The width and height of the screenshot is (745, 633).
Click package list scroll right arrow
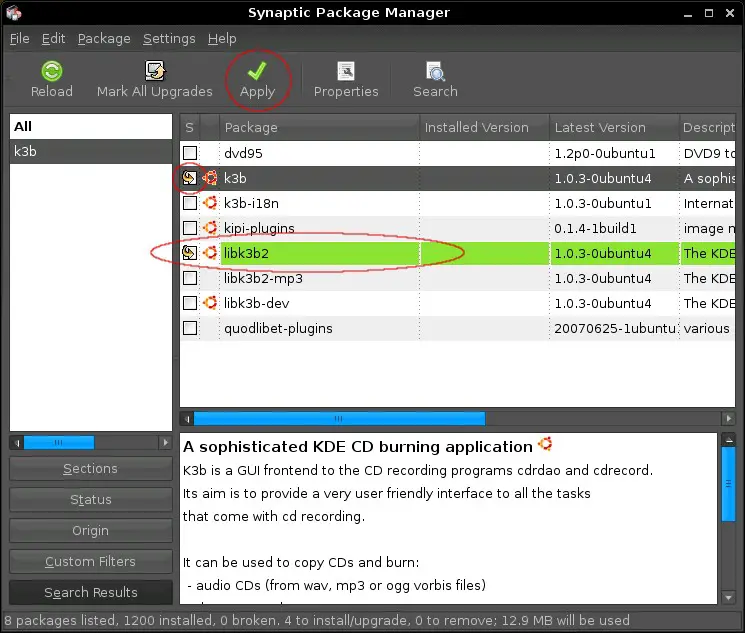[x=728, y=419]
